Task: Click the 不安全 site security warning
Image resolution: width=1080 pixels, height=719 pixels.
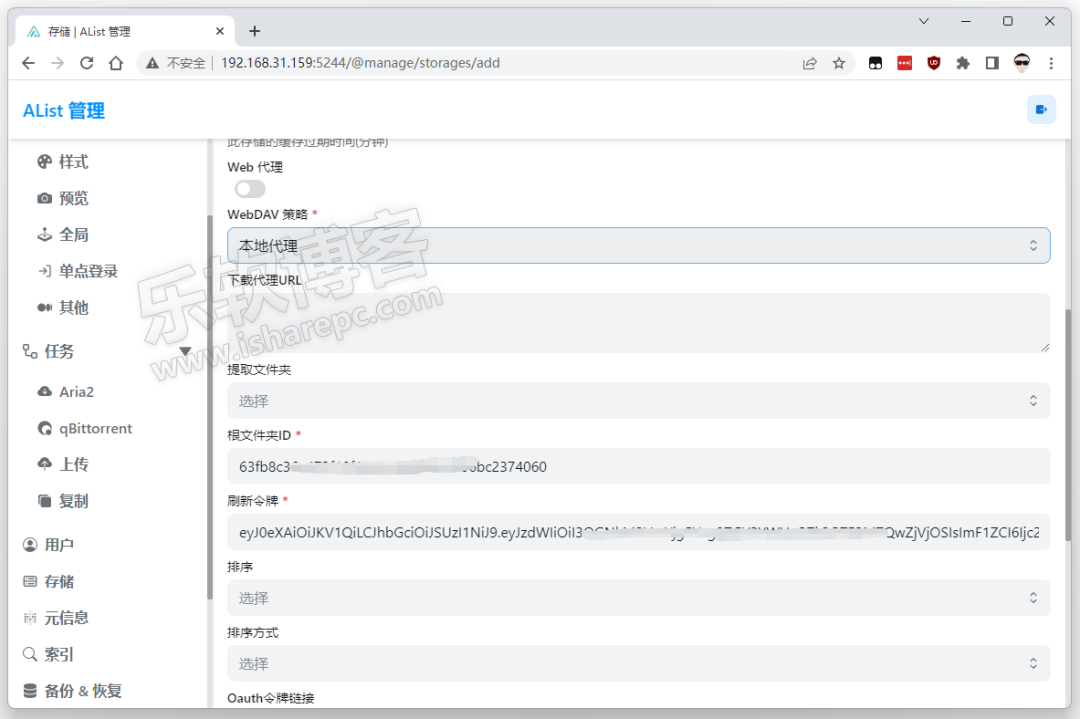Action: click(x=176, y=63)
